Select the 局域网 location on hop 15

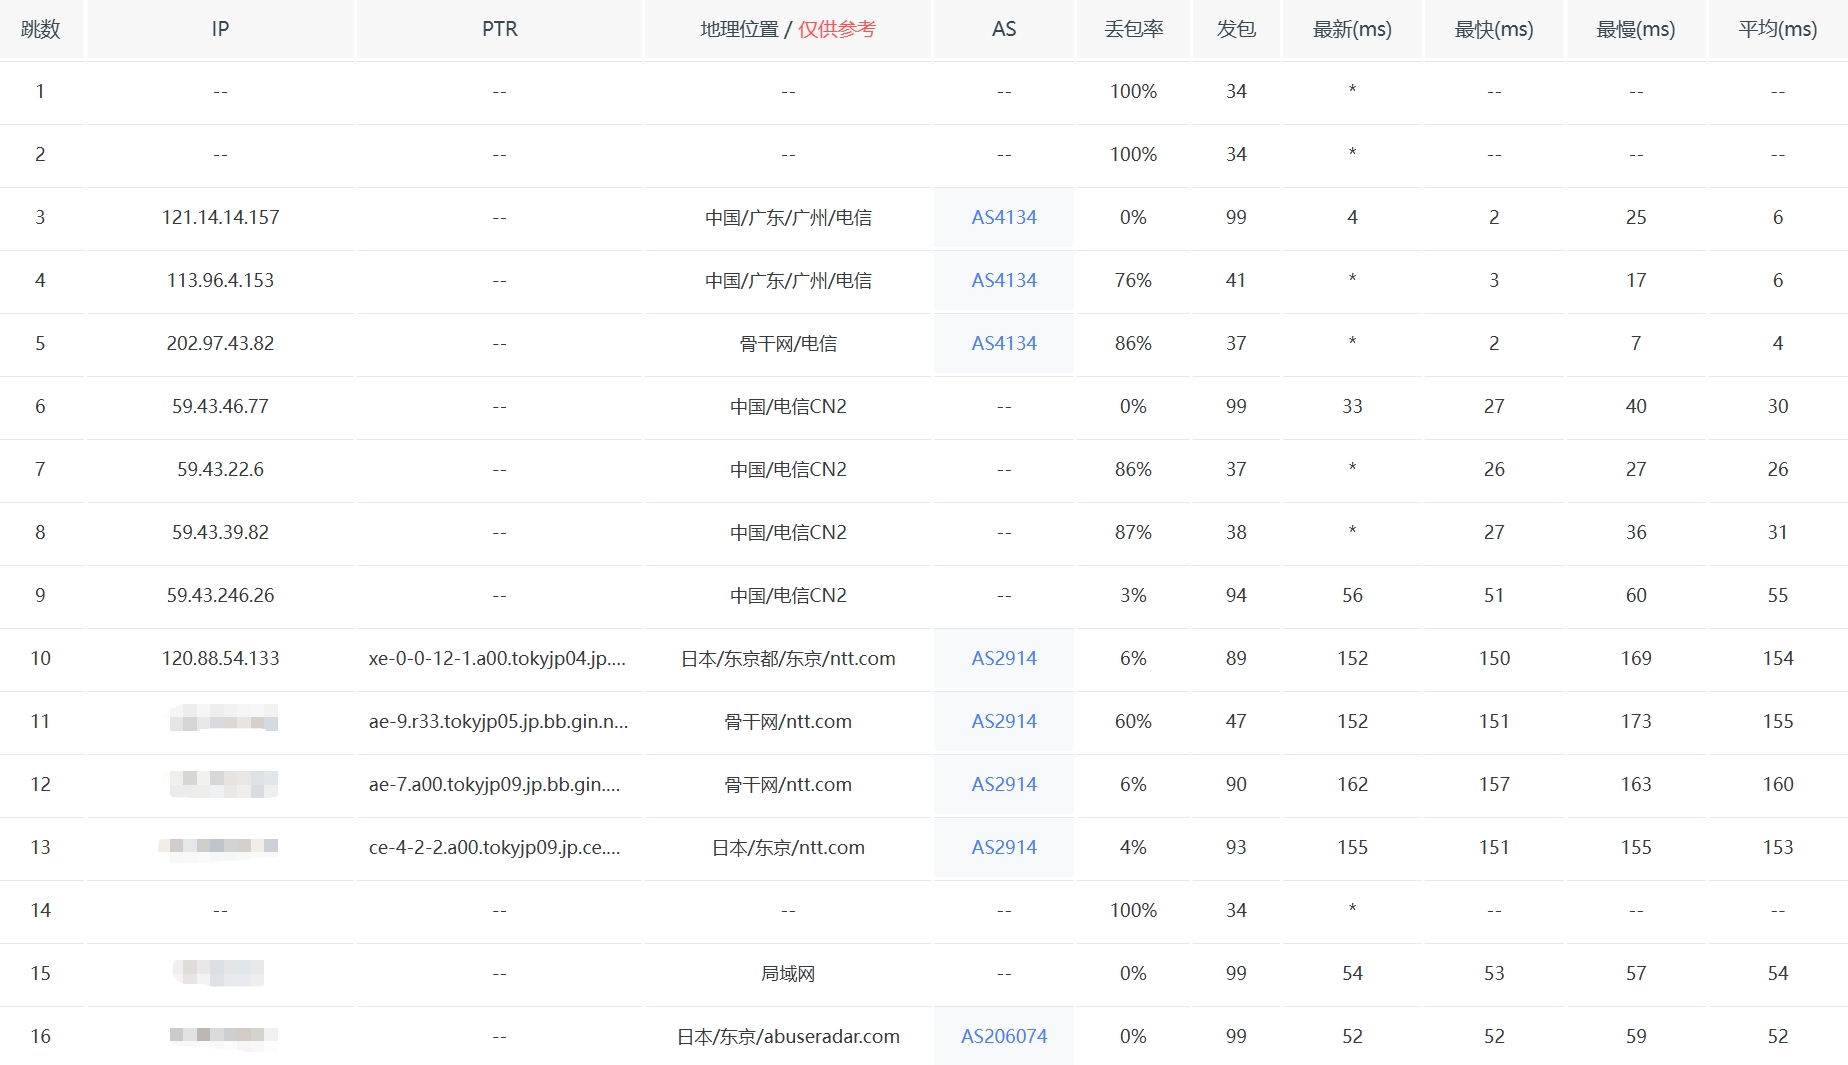pos(788,973)
